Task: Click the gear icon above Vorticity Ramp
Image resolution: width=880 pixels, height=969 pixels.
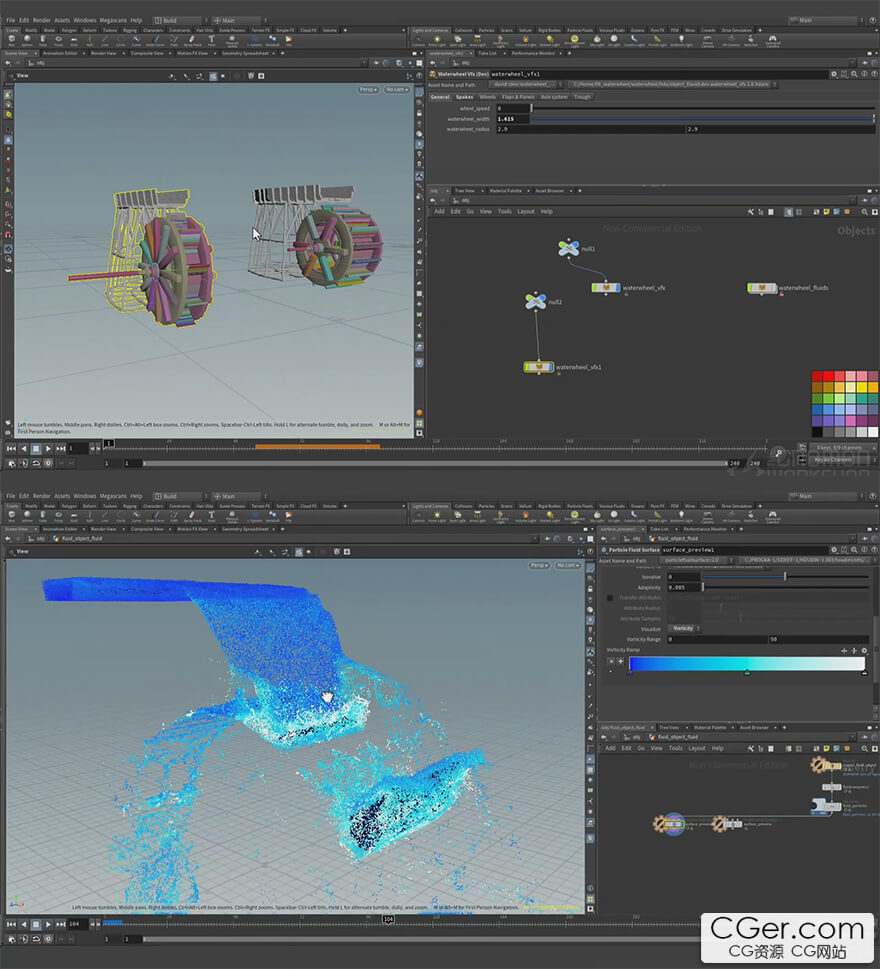Action: click(864, 651)
